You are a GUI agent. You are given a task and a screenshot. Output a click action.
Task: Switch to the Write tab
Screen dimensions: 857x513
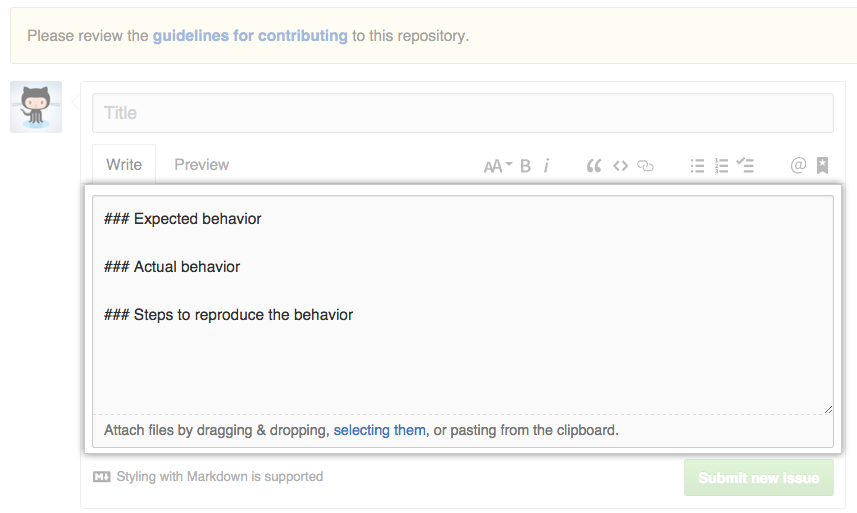(x=124, y=165)
